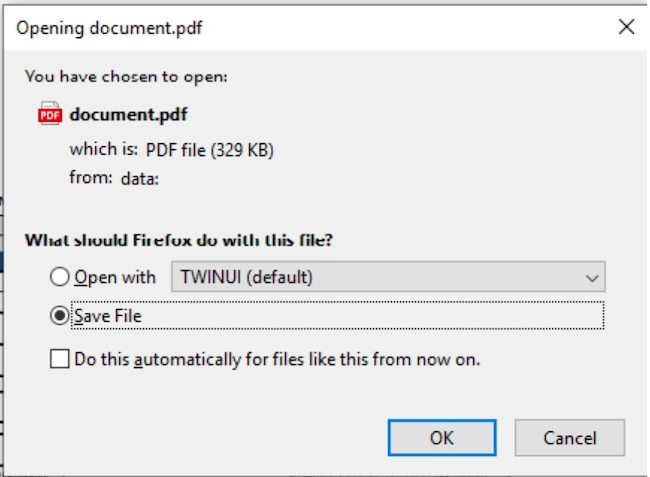The width and height of the screenshot is (650, 477).
Task: Click the OK button
Action: (x=442, y=438)
